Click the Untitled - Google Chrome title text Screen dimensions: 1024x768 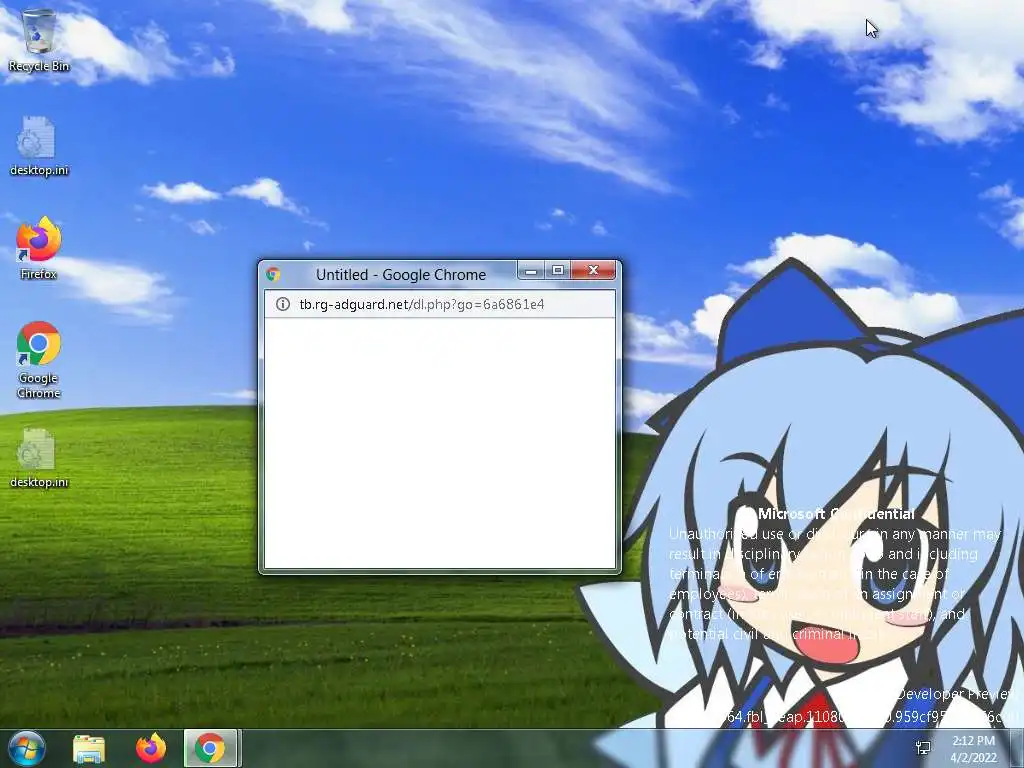pos(401,275)
